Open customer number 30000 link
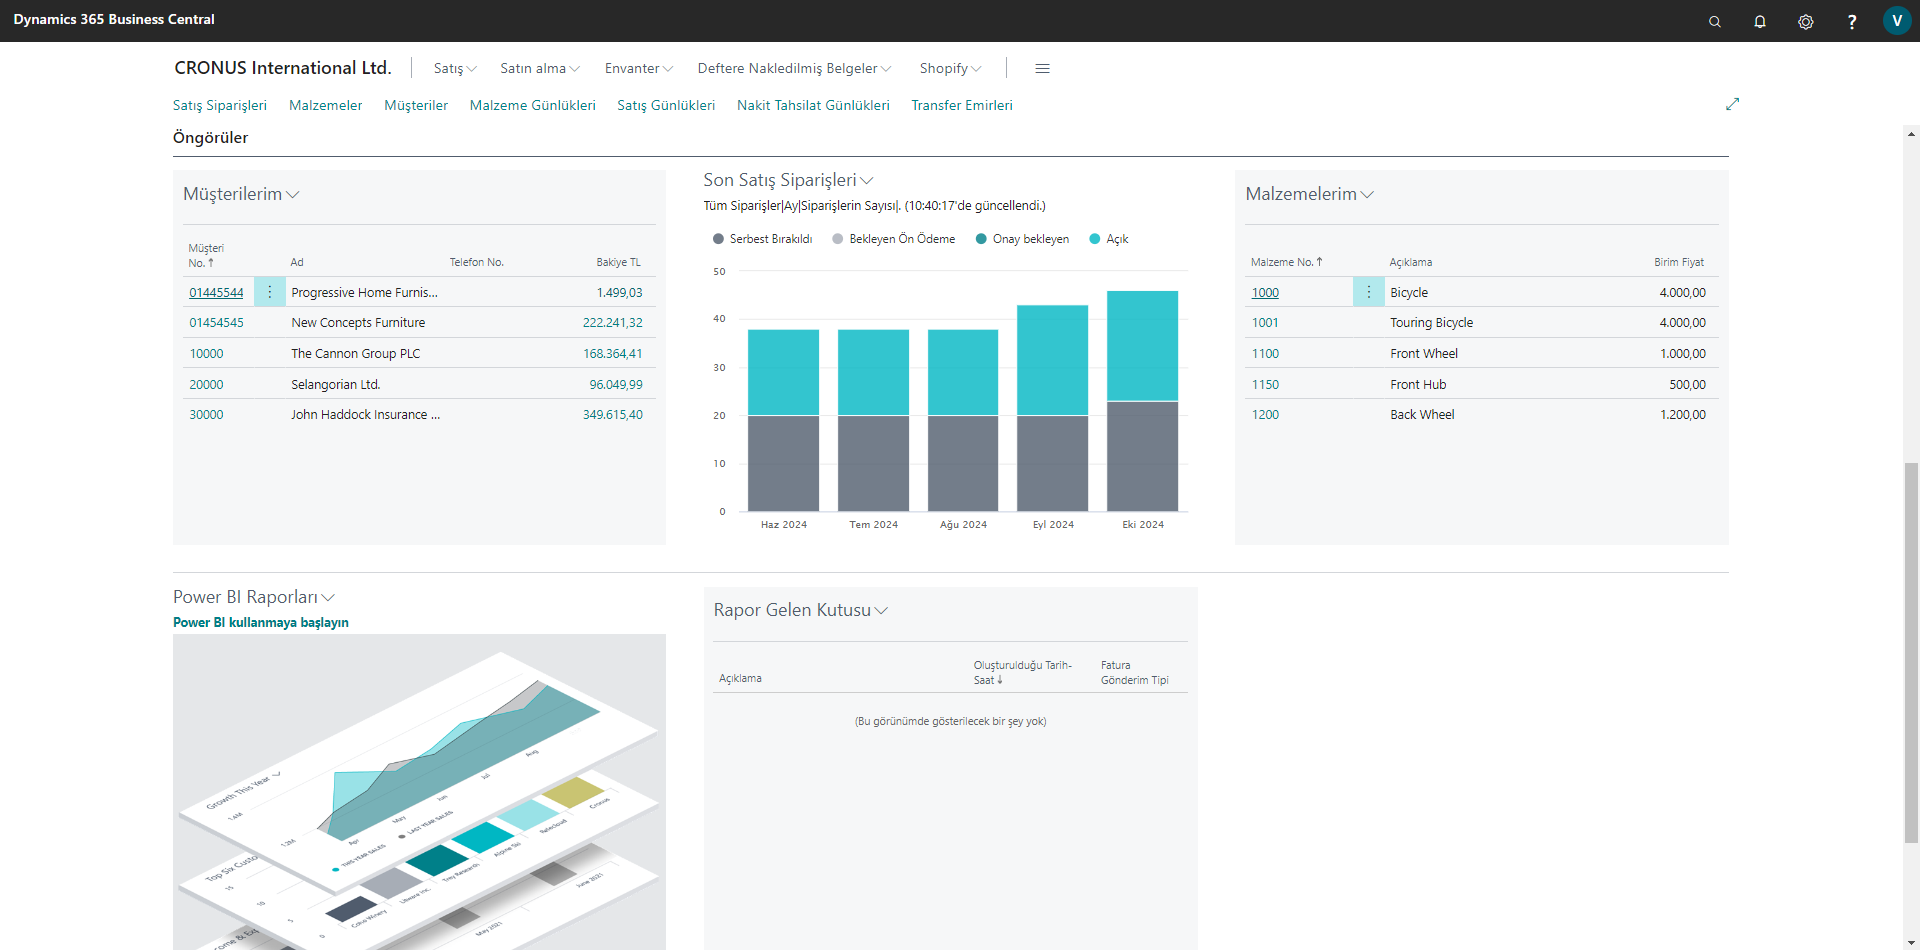Screen dimensions: 1920x950 coord(207,415)
